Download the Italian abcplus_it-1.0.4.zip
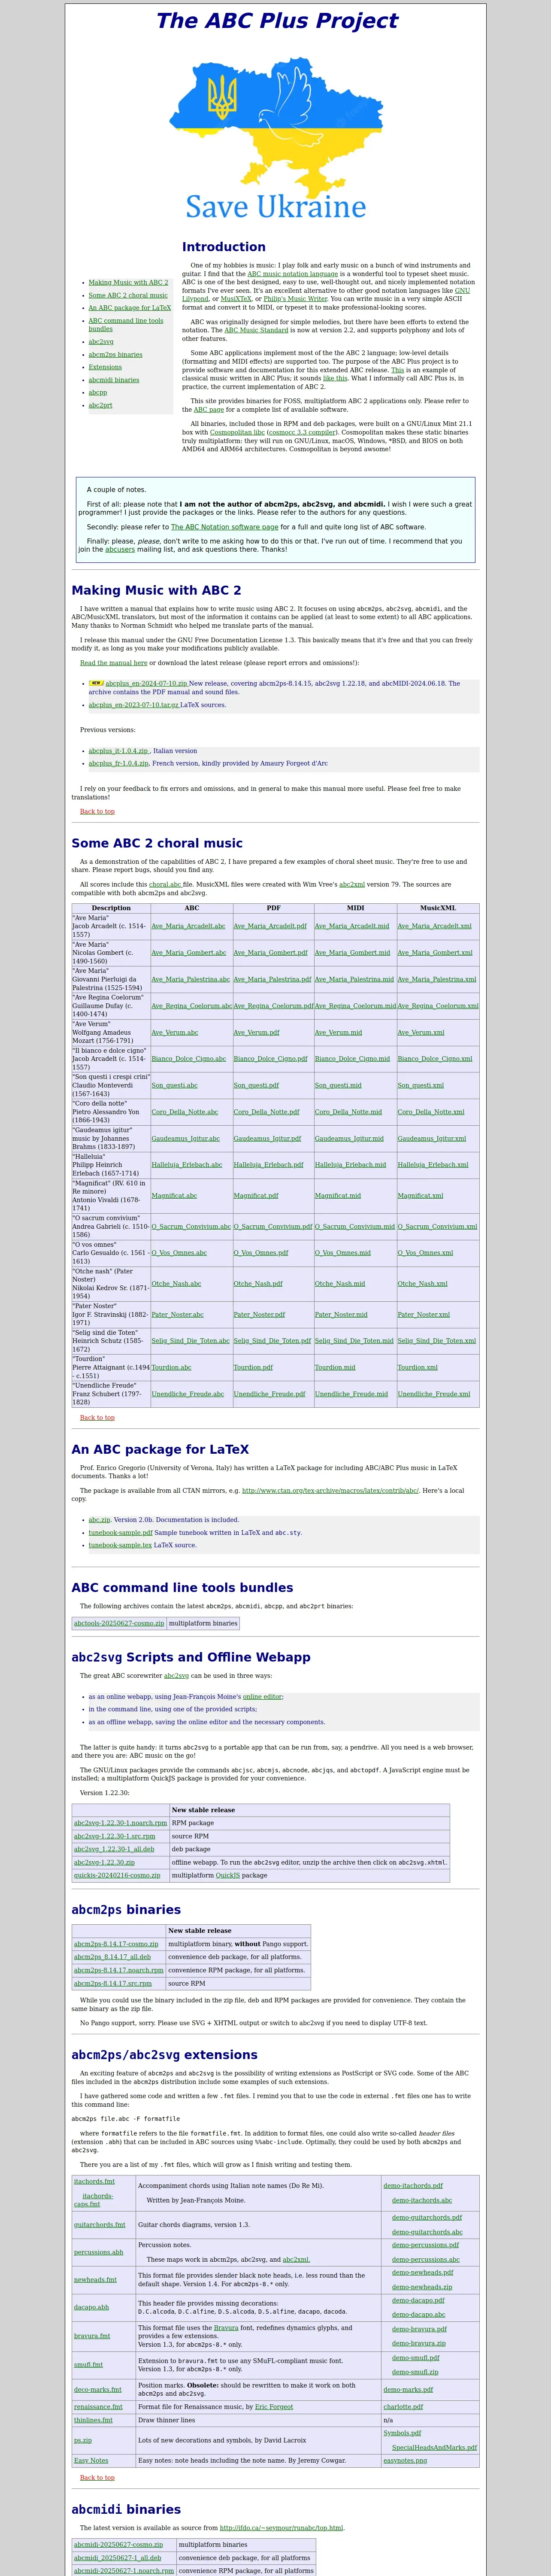 tap(118, 750)
